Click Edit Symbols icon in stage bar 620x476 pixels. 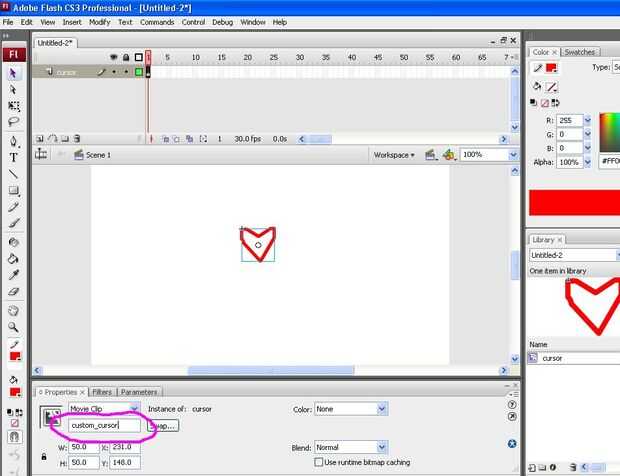point(448,155)
